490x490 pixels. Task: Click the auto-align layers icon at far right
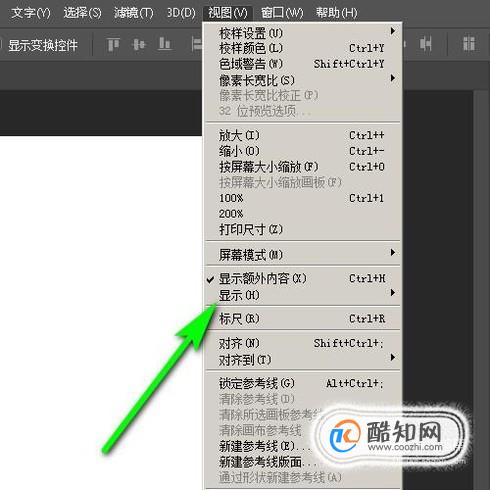pyautogui.click(x=469, y=44)
